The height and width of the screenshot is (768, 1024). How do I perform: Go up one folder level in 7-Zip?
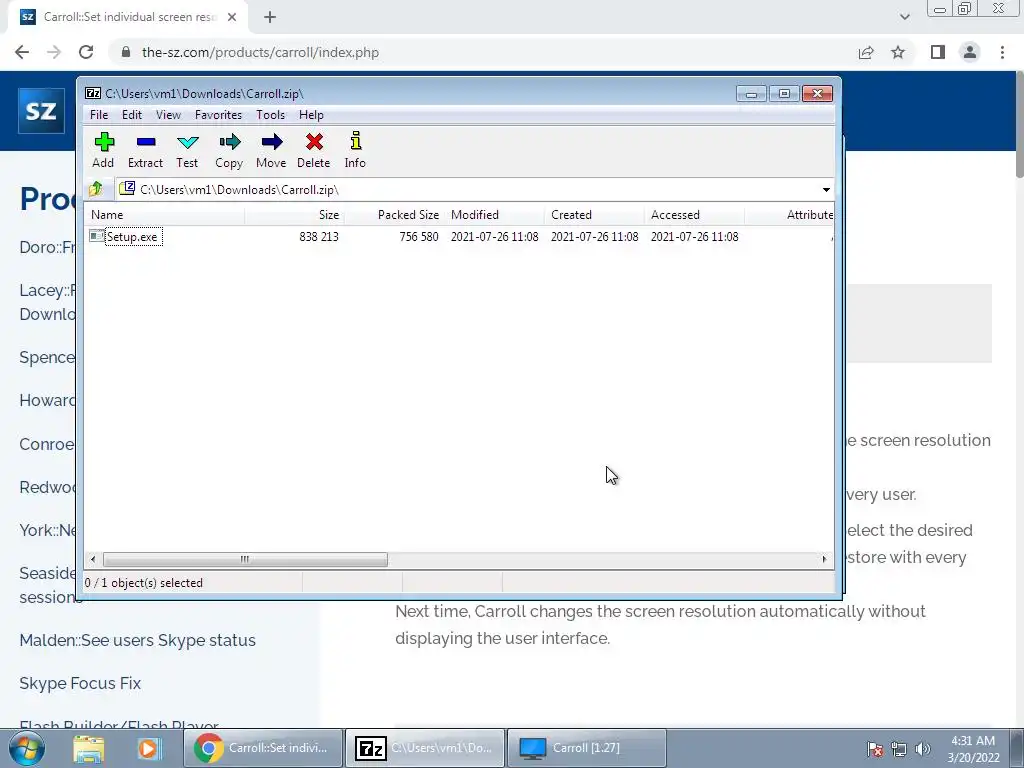[x=95, y=189]
